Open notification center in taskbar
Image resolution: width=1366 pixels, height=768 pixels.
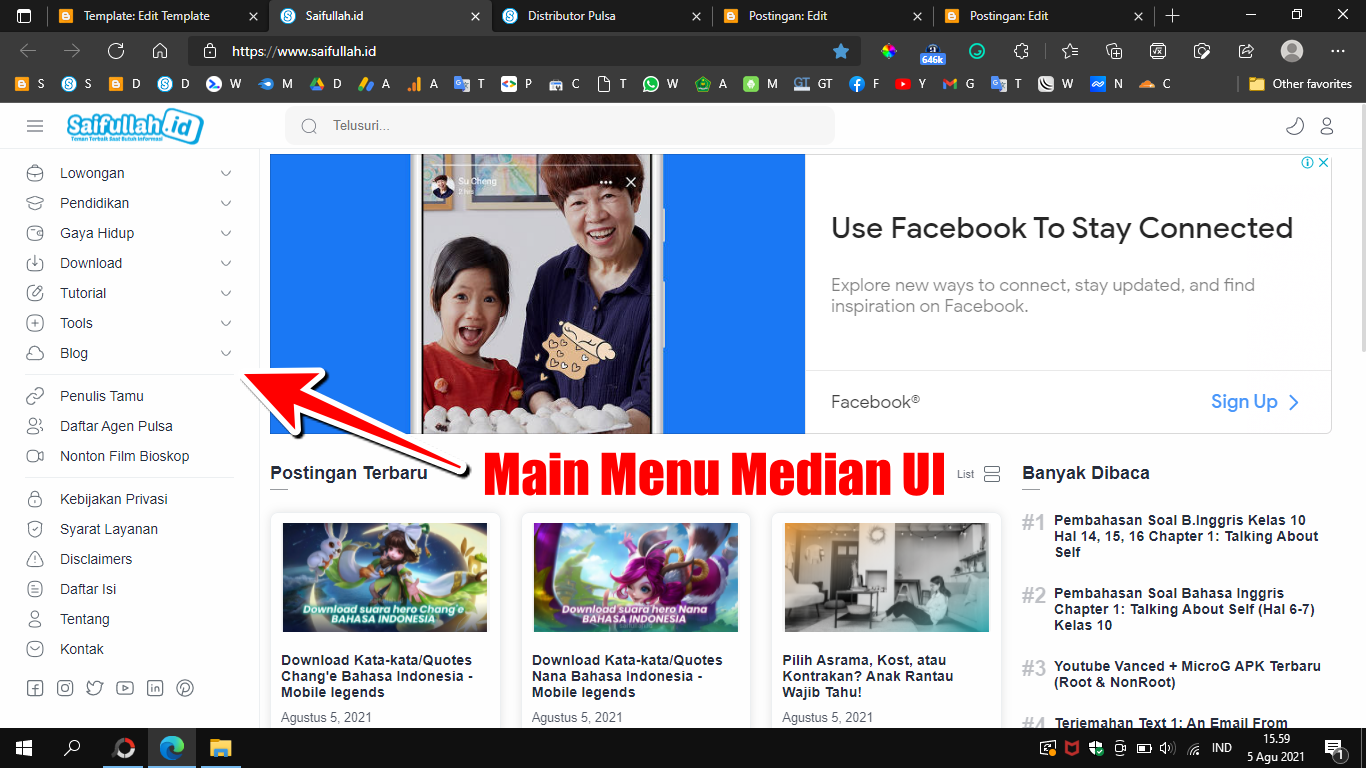[x=1333, y=748]
